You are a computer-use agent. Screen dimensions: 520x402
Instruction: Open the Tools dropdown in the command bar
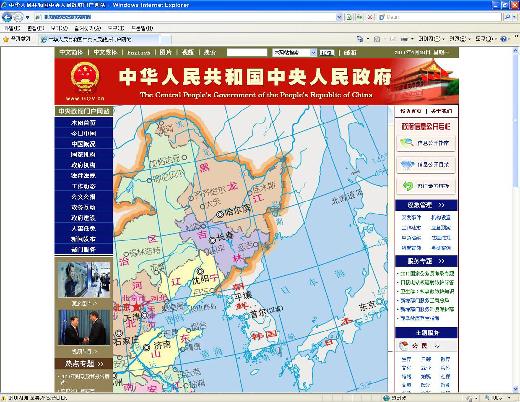(485, 39)
